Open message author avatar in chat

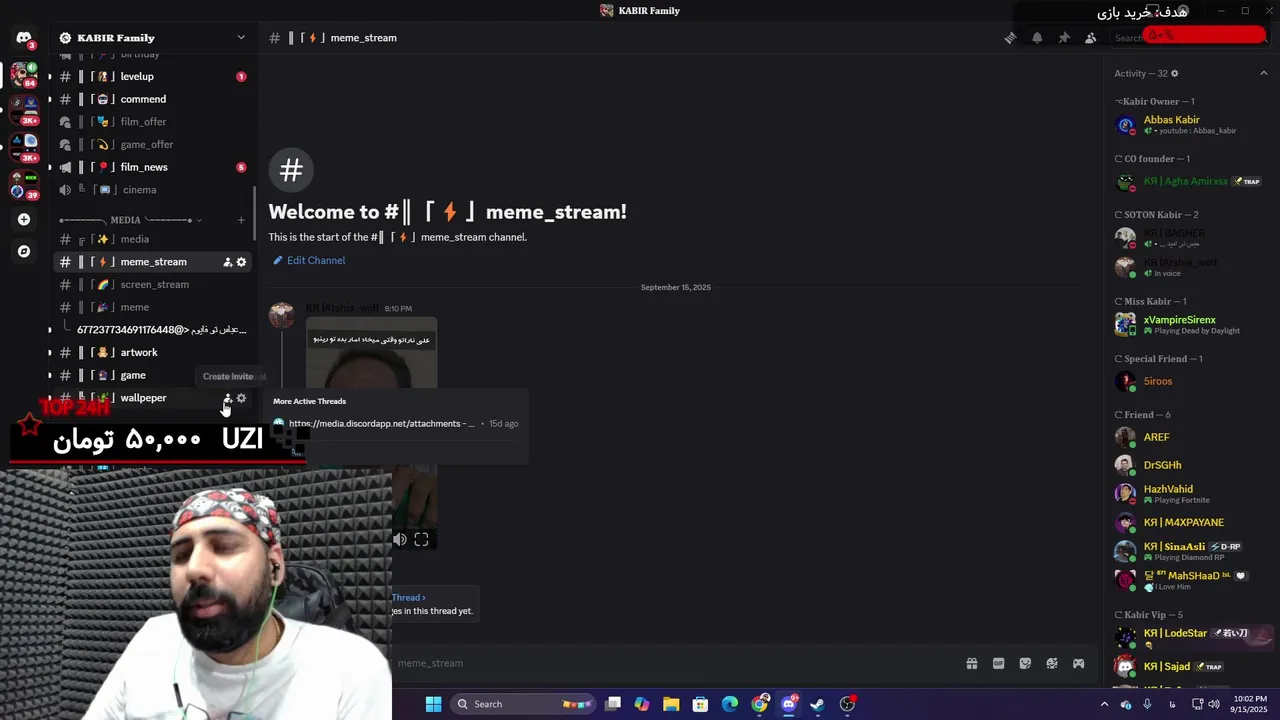(x=282, y=315)
